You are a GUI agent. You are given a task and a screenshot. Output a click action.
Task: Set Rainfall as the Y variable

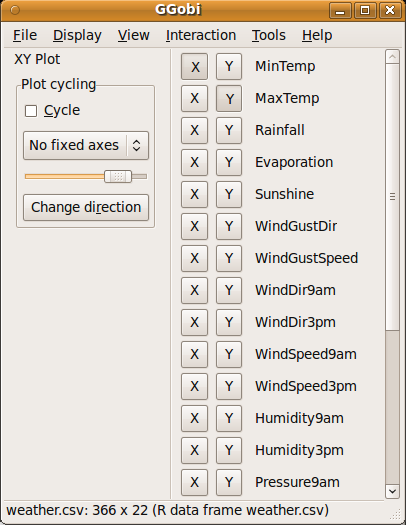coord(229,130)
